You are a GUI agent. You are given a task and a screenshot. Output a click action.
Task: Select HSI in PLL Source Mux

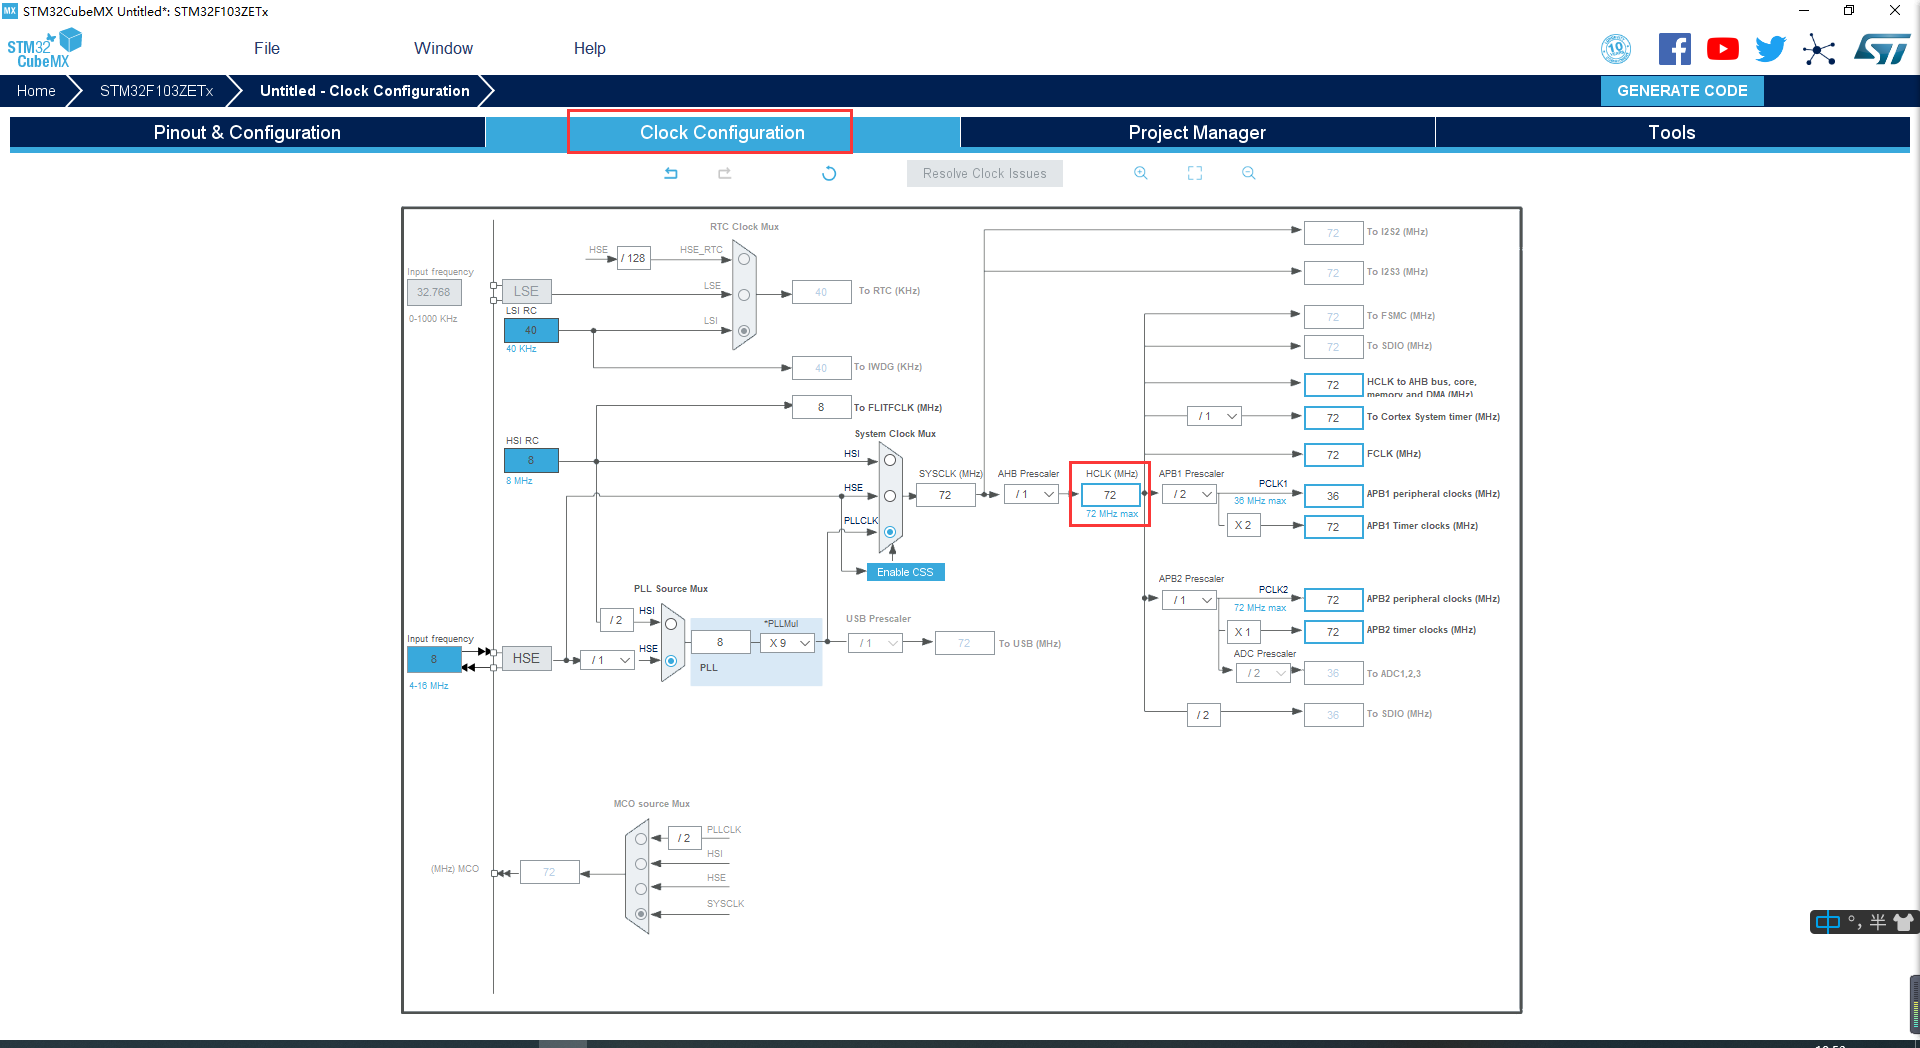pos(671,624)
